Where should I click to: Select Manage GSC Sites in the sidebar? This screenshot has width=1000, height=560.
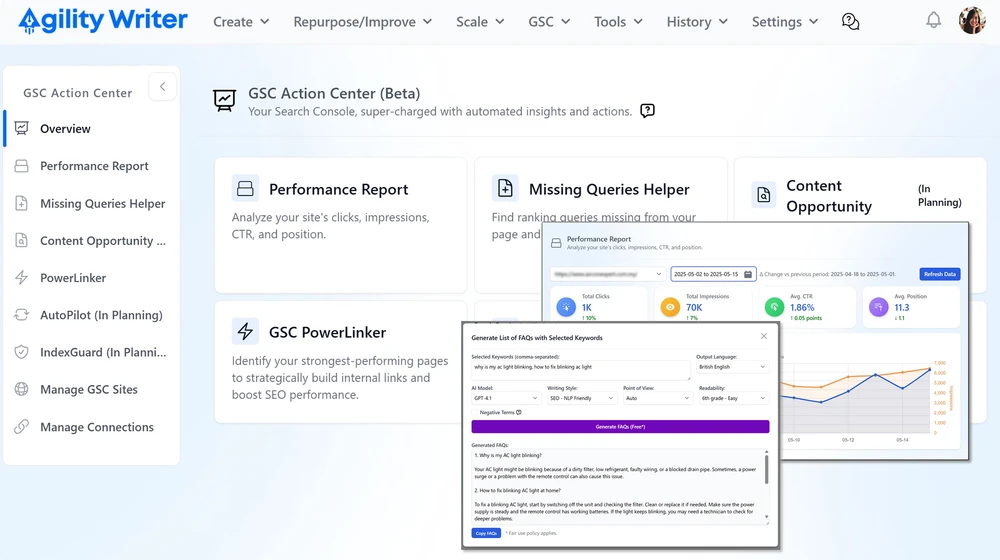pos(91,389)
